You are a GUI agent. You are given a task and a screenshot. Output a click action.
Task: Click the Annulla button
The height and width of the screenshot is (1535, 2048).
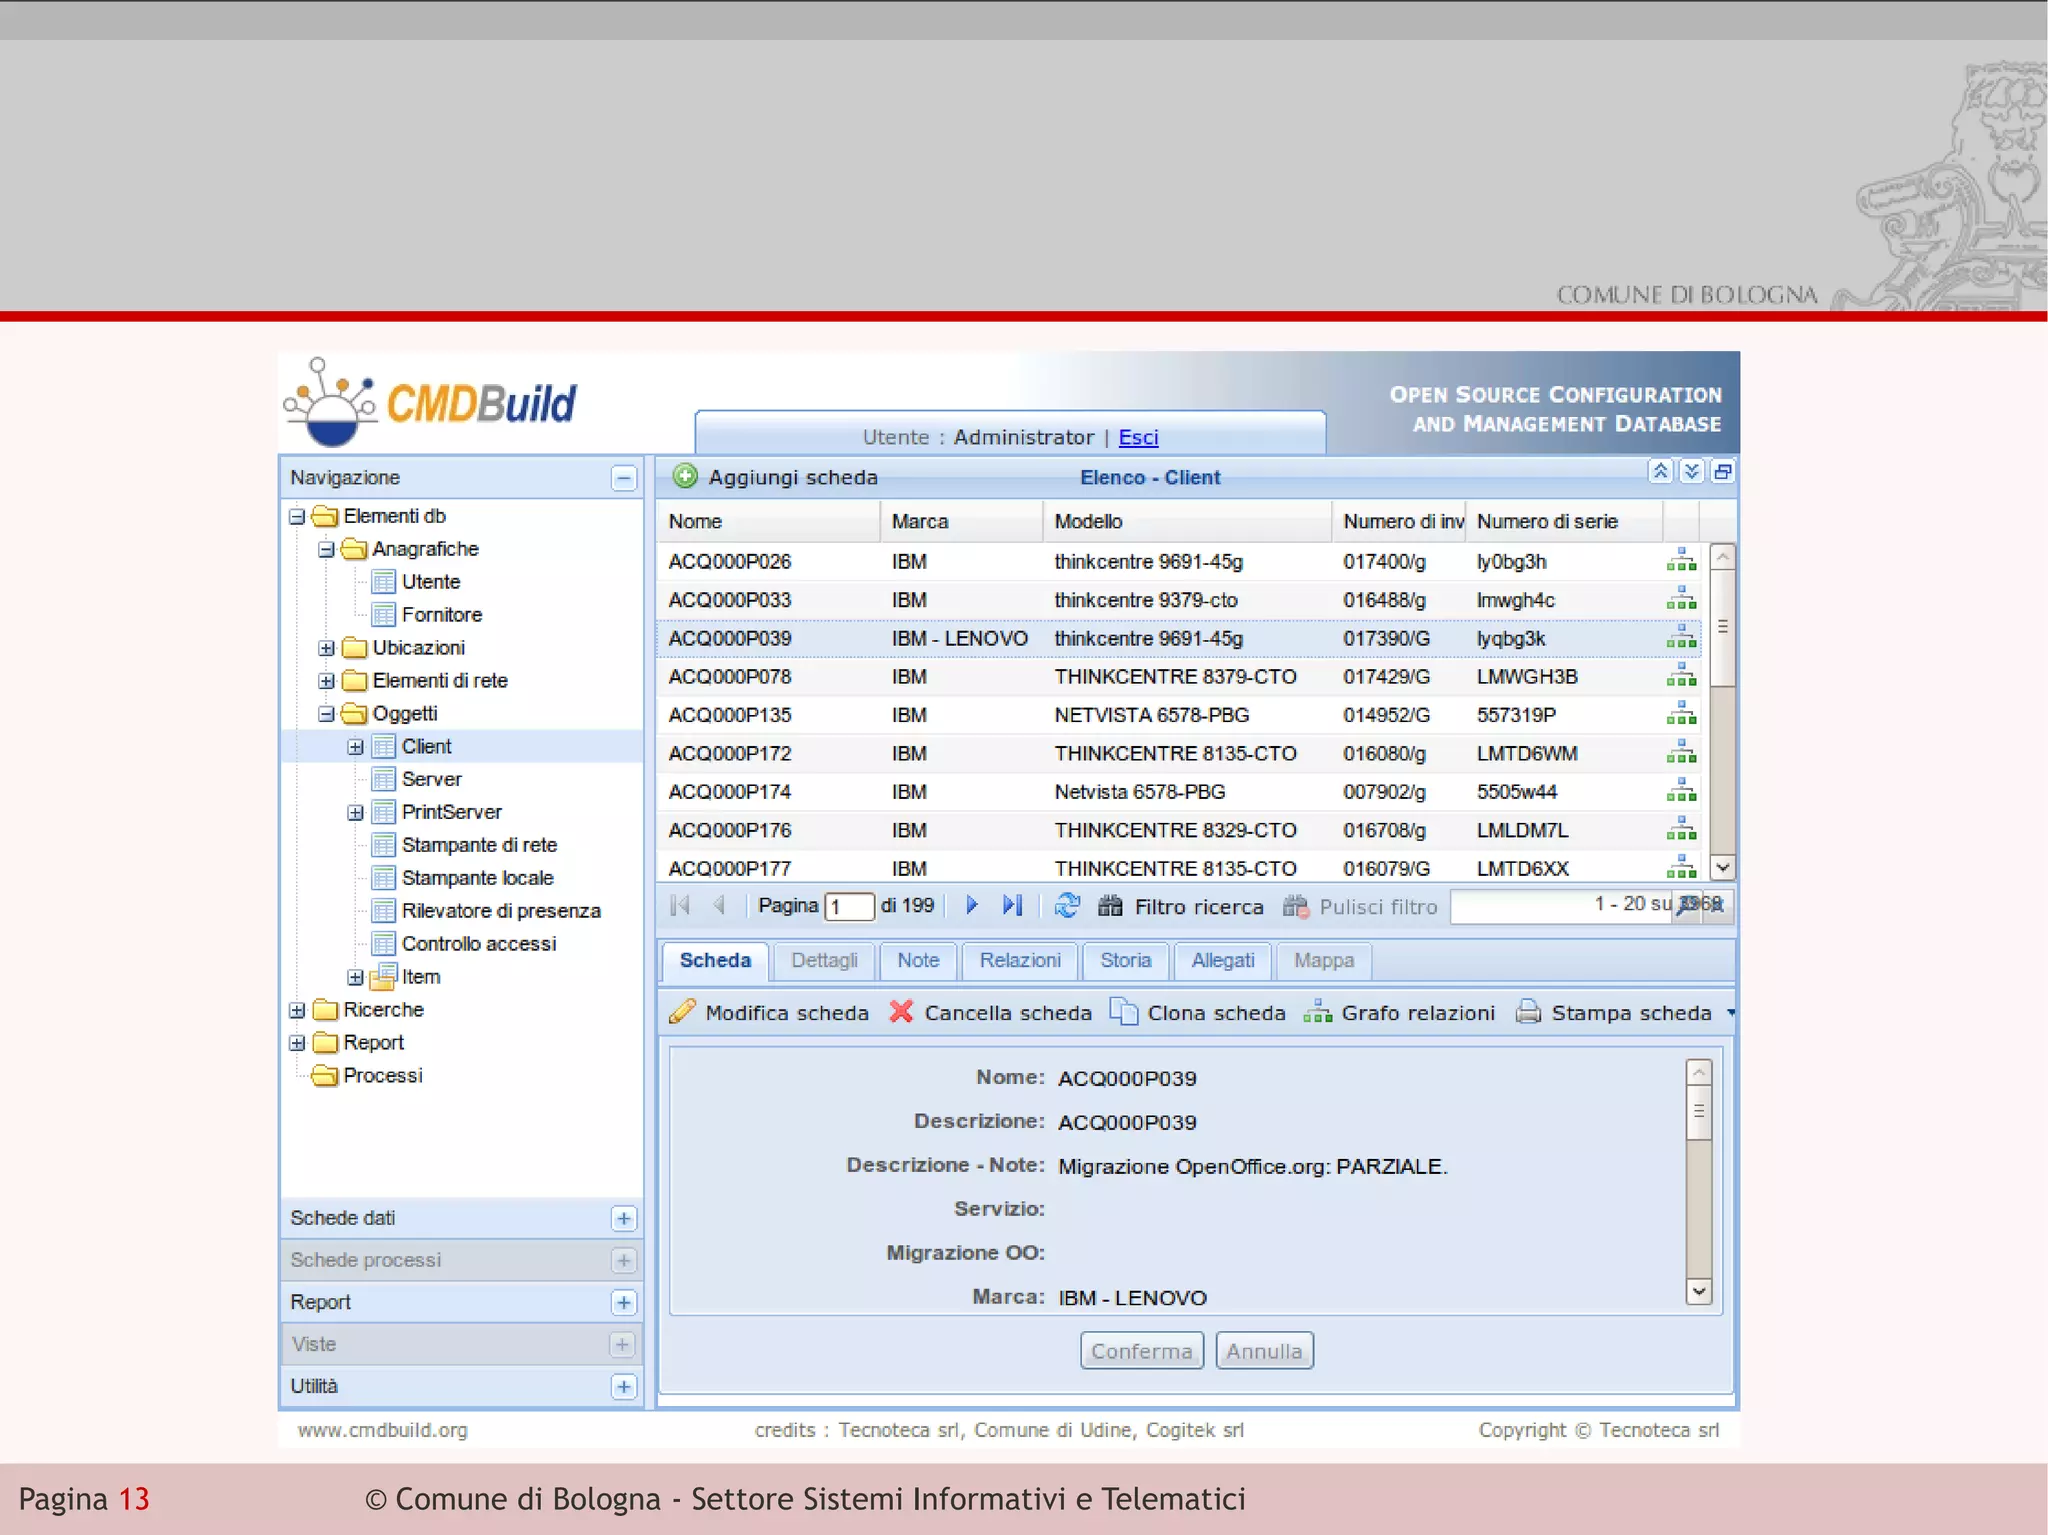1264,1351
